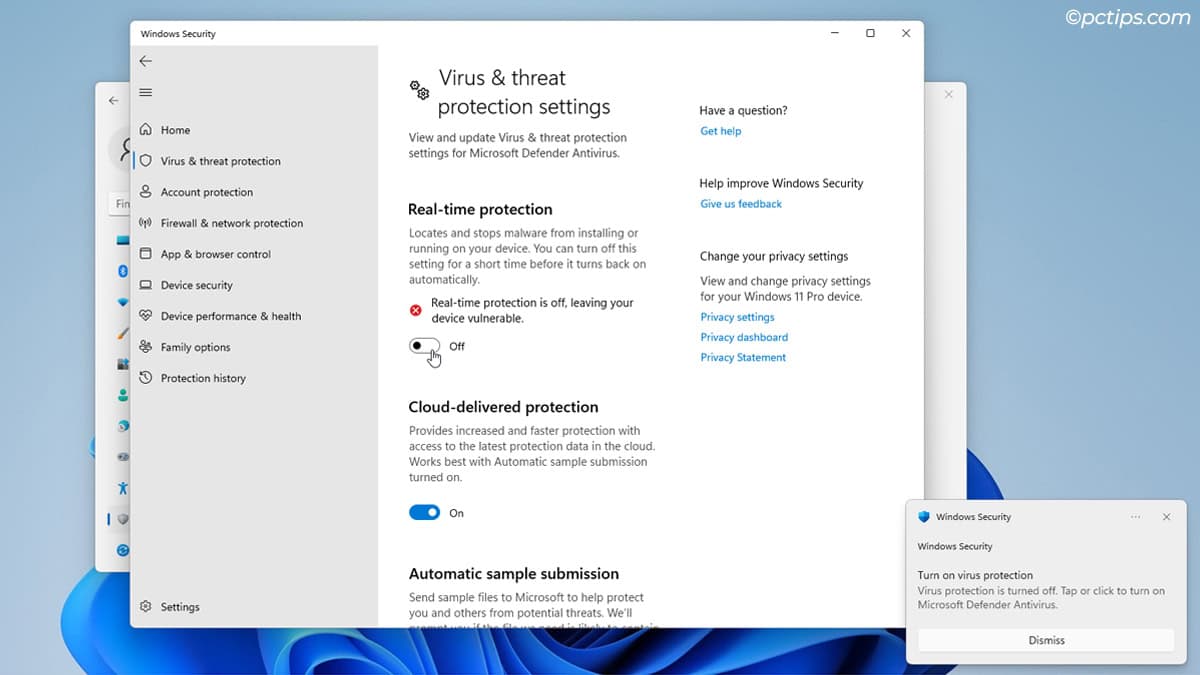This screenshot has width=1200, height=675.
Task: Open the Privacy dashboard link
Action: coord(744,337)
